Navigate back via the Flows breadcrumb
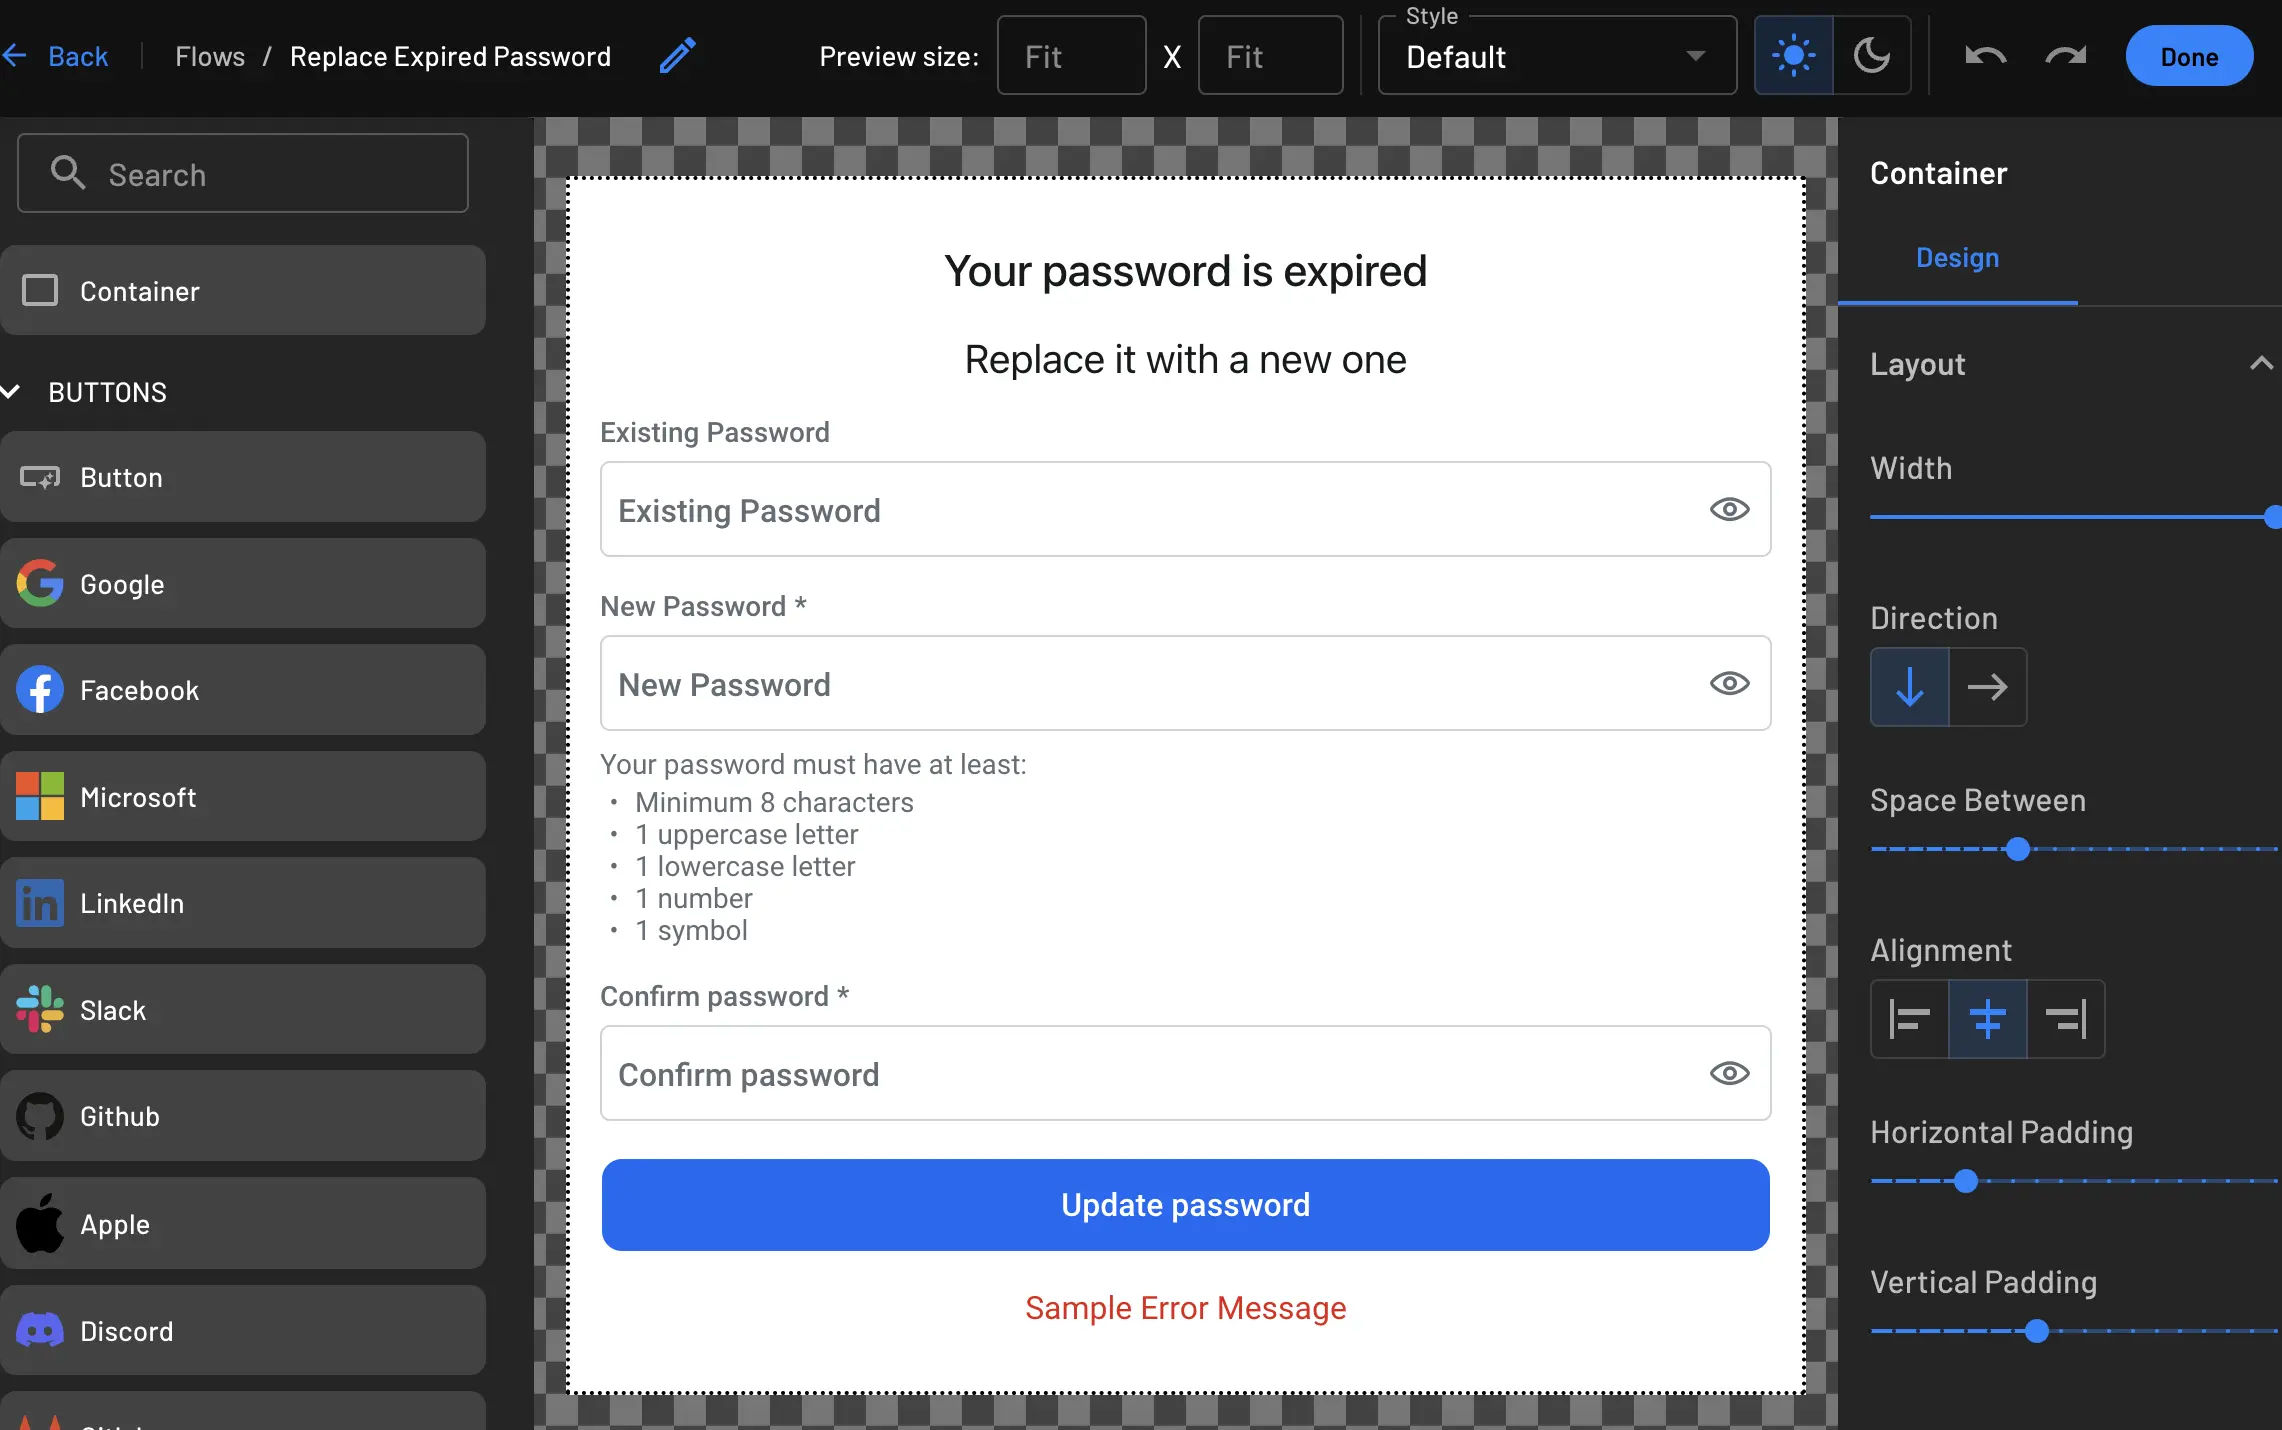The height and width of the screenshot is (1430, 2282). tap(210, 56)
